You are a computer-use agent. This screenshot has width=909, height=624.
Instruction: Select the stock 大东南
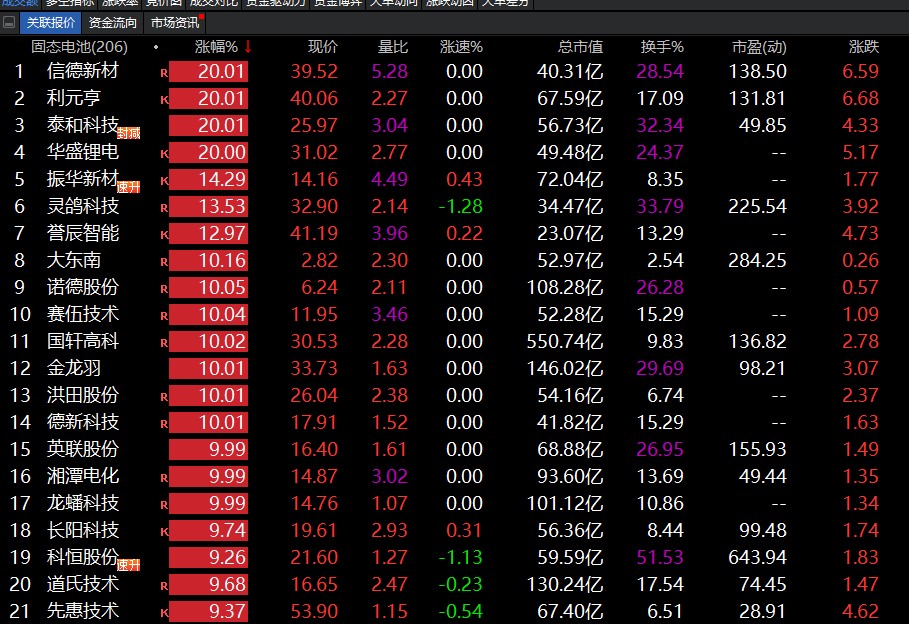[x=74, y=260]
